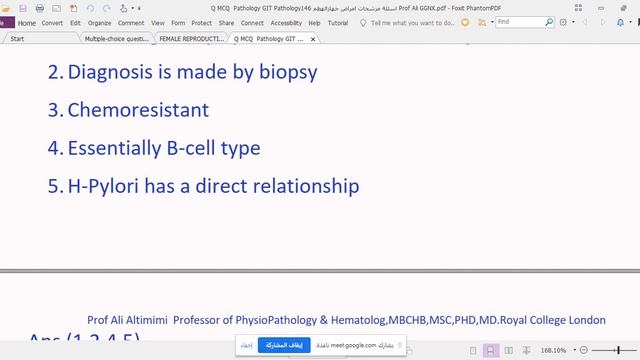Screen dimensions: 640x360
Task: Expand the zoom percentage dropdown
Action: (574, 350)
